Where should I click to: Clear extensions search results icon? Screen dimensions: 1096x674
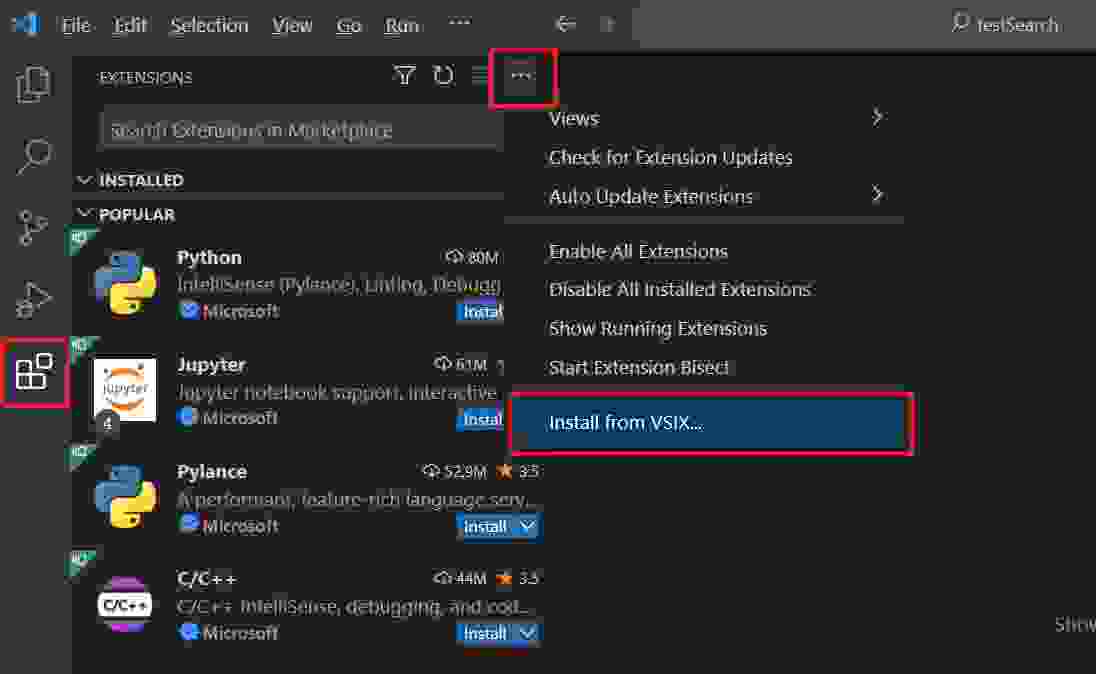(x=480, y=75)
